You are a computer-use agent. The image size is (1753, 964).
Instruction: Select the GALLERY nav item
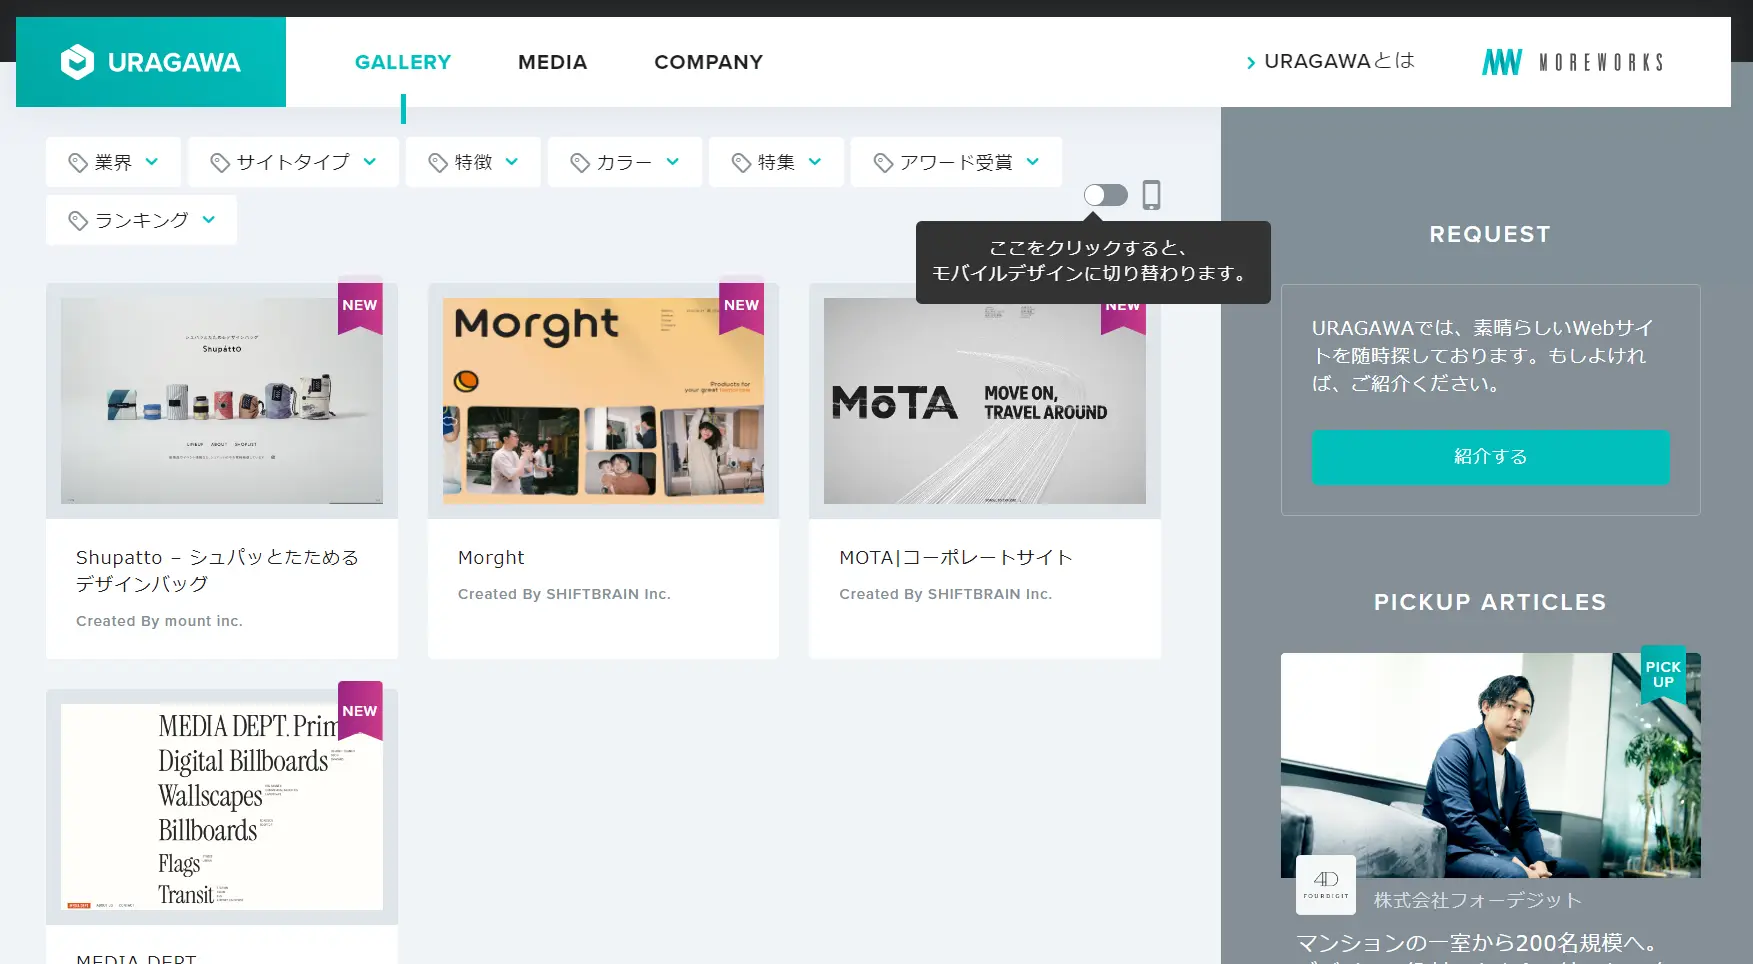point(403,62)
